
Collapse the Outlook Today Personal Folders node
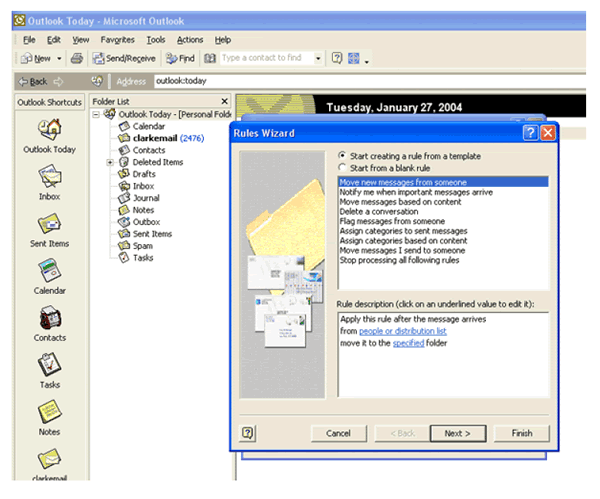[96, 114]
